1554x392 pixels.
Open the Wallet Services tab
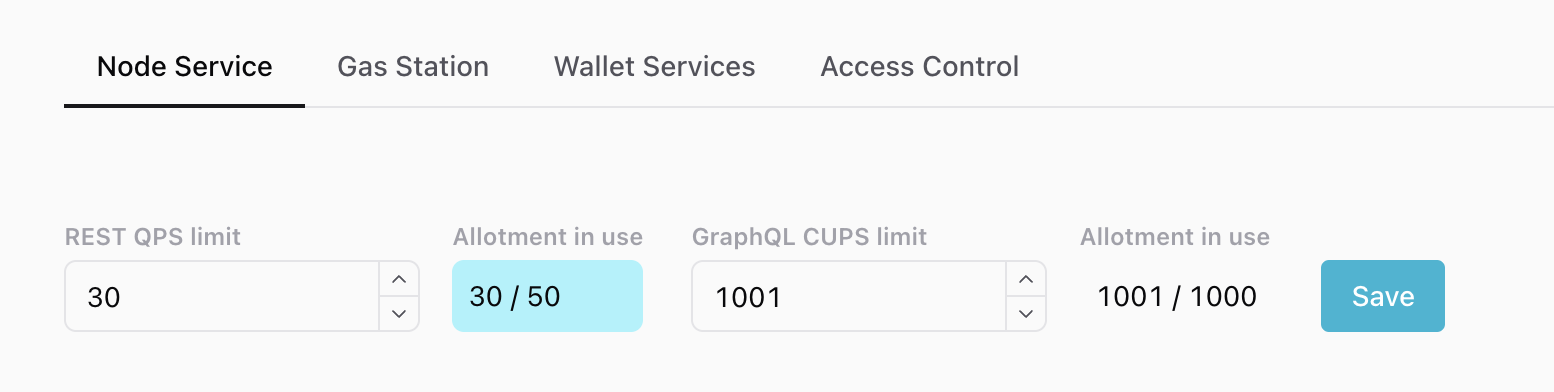[655, 67]
